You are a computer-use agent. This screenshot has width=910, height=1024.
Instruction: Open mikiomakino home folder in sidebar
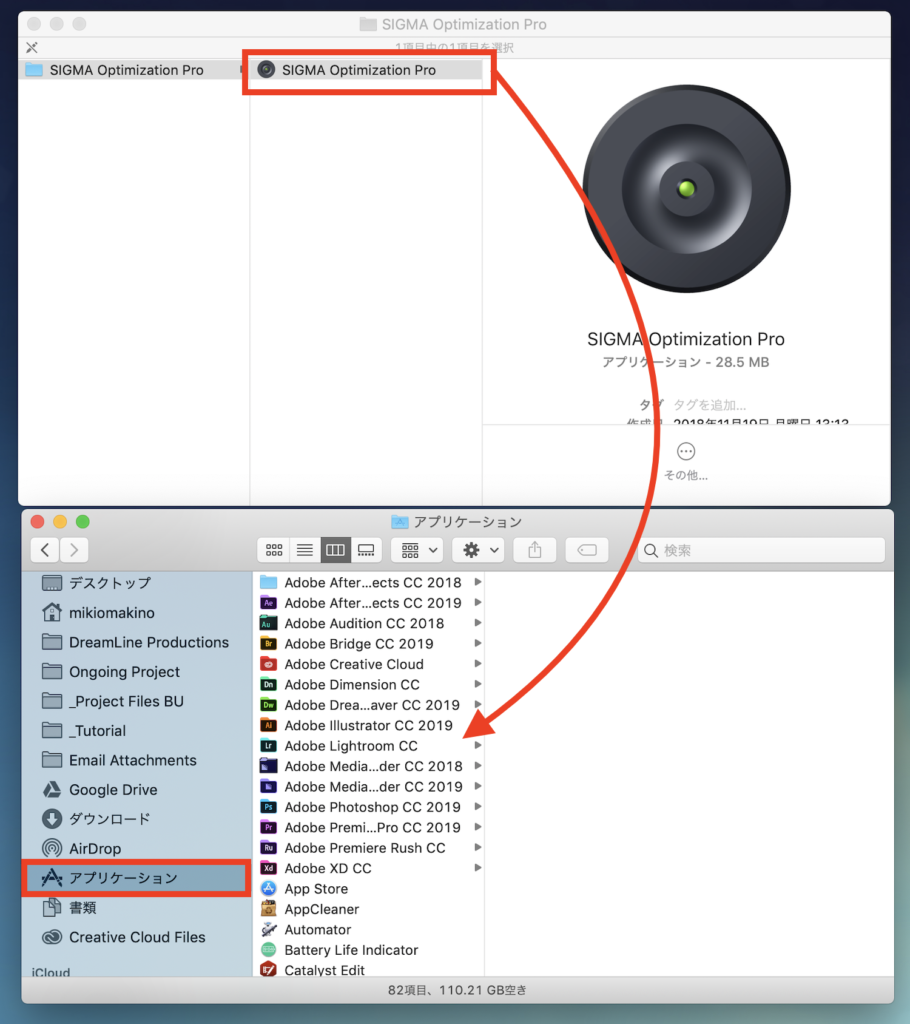[135, 613]
